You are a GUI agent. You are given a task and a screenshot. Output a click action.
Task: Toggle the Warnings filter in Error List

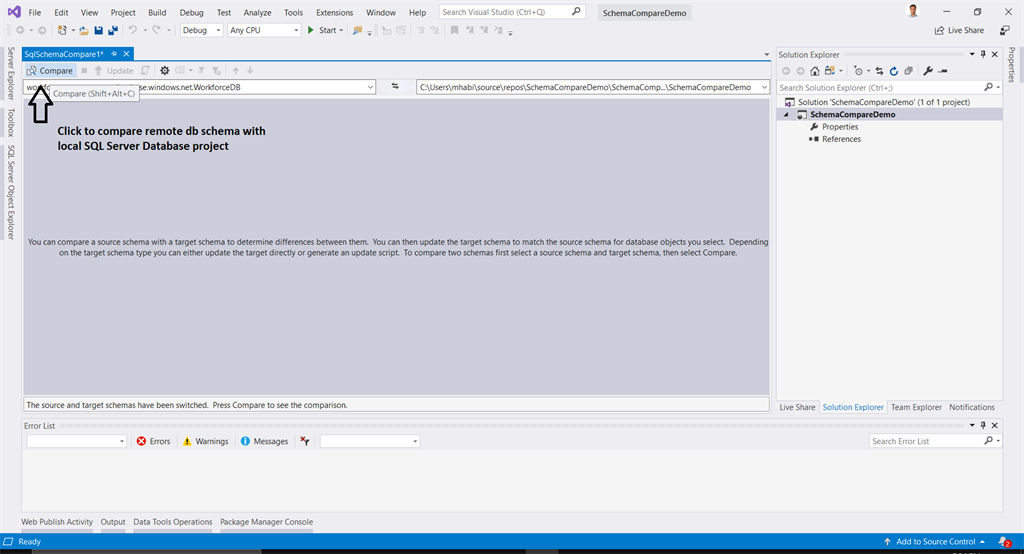(x=206, y=441)
